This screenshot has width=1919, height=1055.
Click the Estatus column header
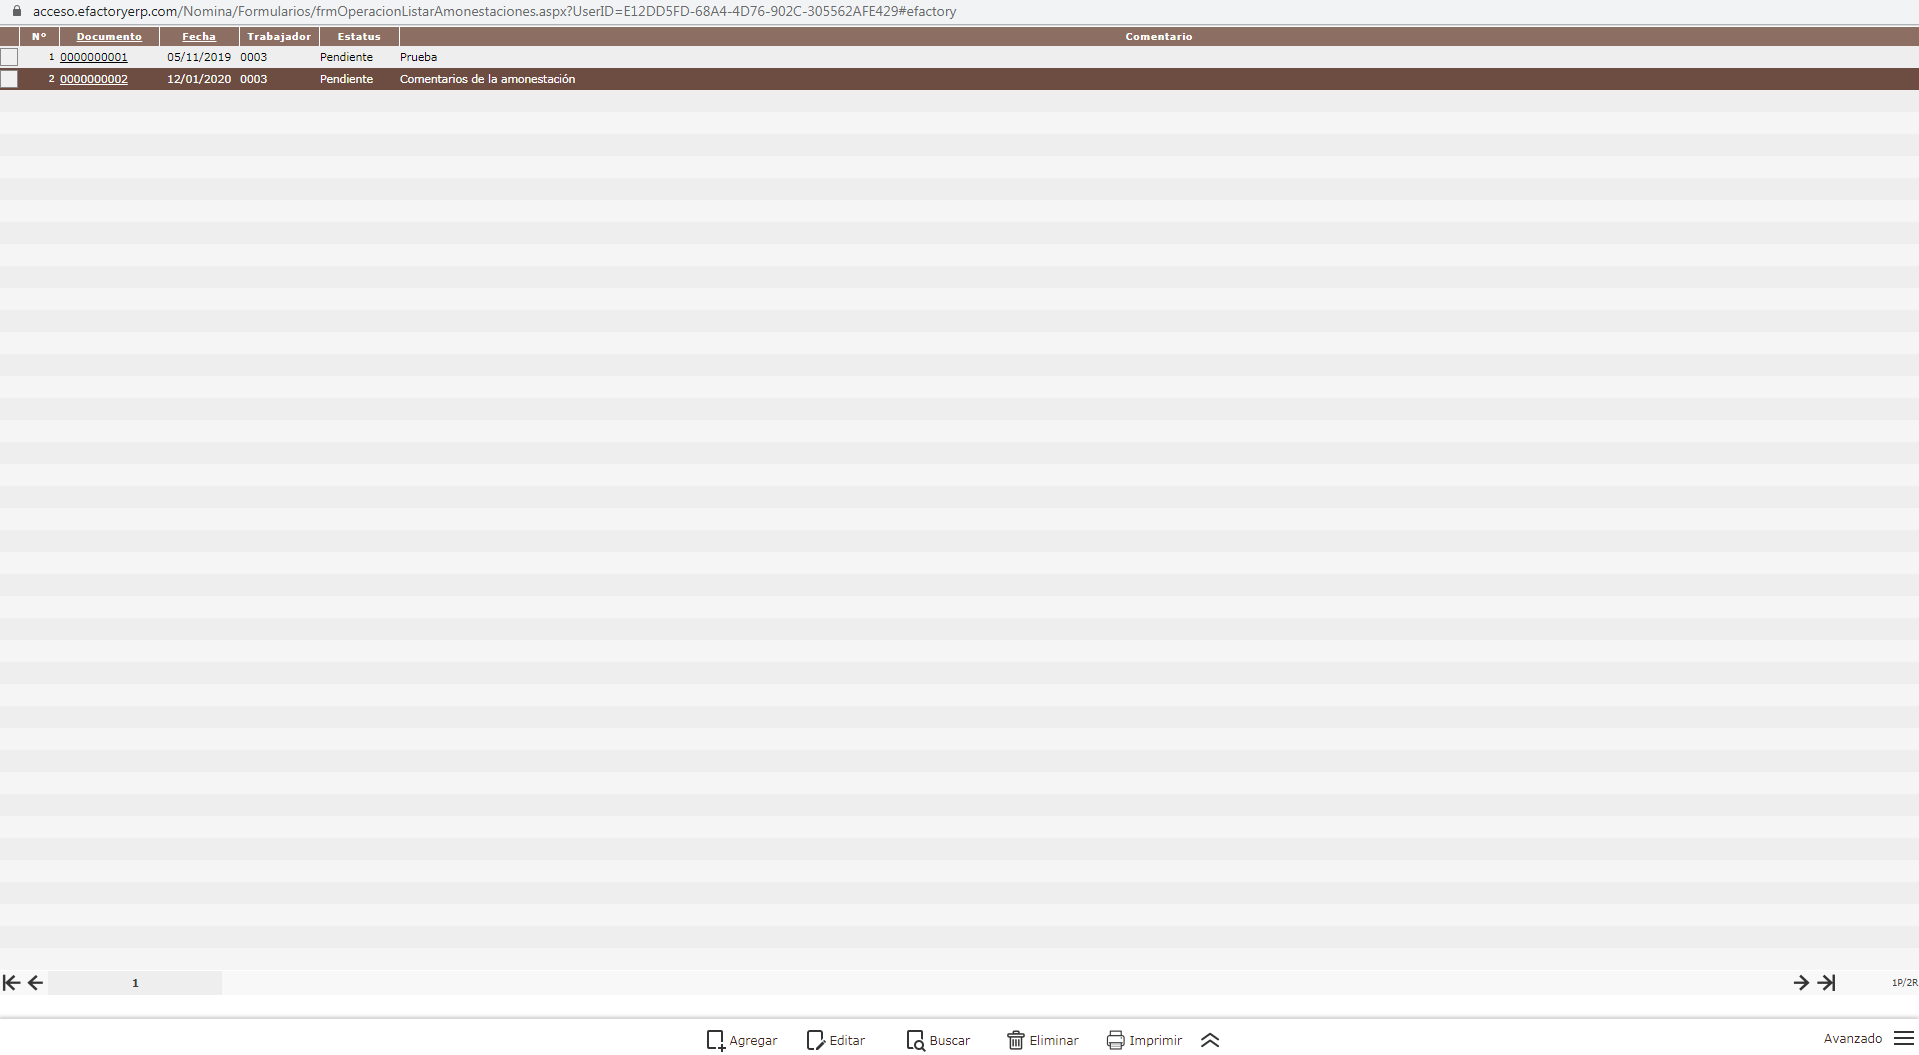click(359, 37)
